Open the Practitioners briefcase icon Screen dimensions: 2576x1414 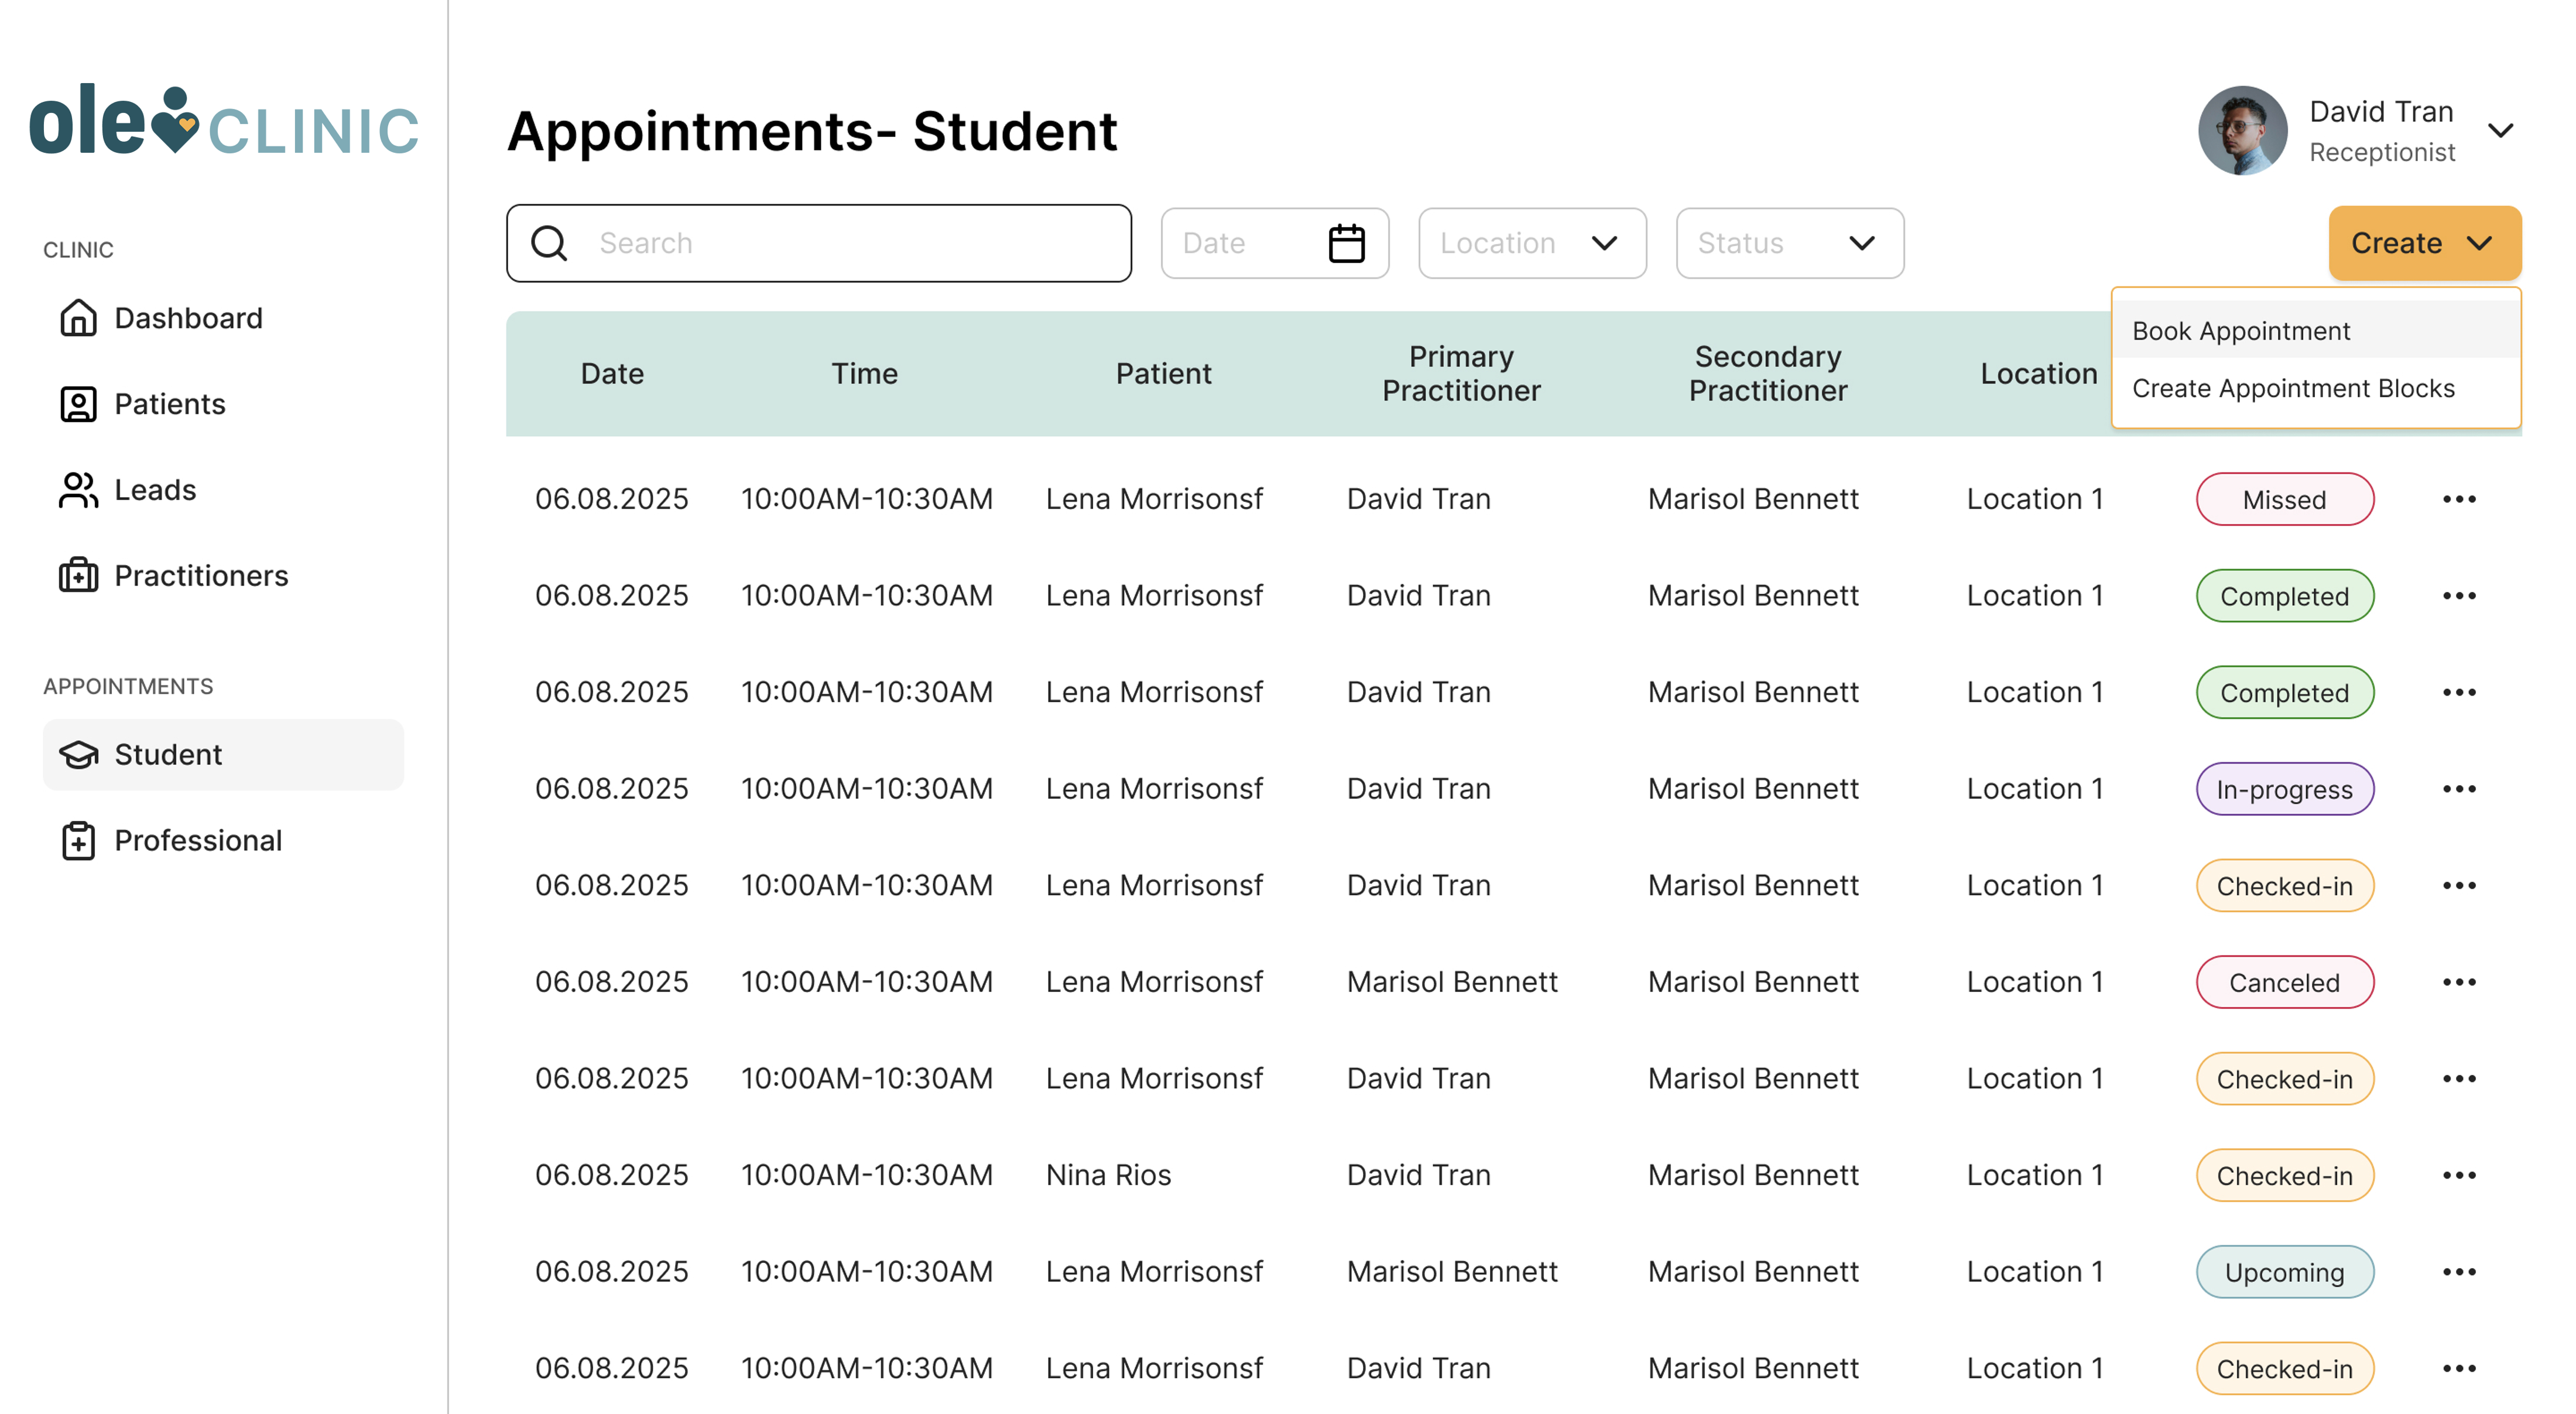coord(78,576)
